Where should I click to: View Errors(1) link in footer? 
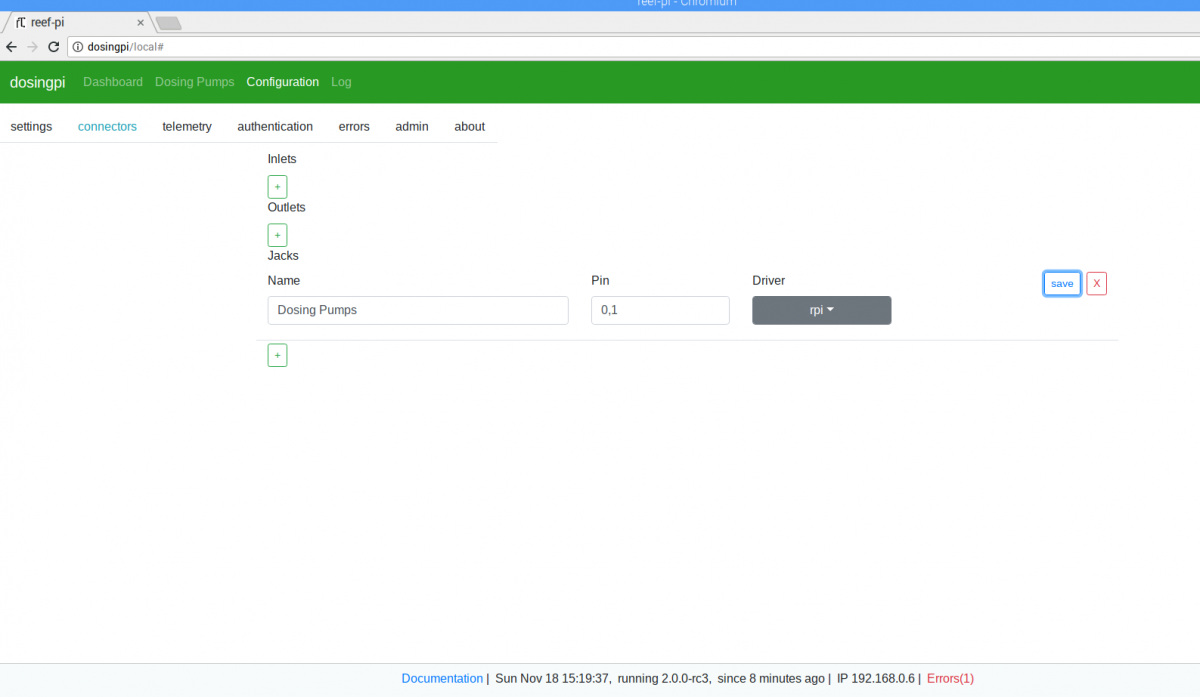950,678
